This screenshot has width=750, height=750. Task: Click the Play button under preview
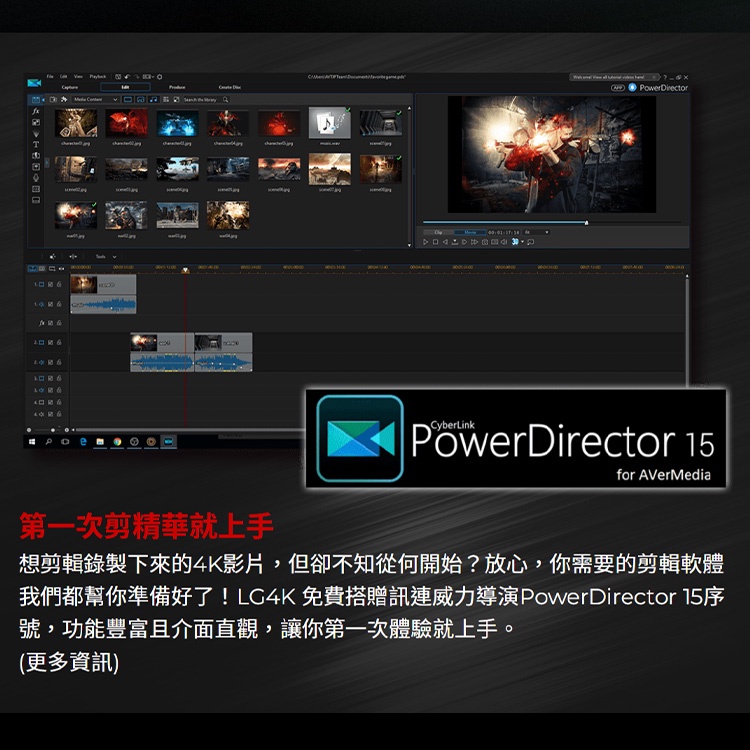tap(425, 241)
